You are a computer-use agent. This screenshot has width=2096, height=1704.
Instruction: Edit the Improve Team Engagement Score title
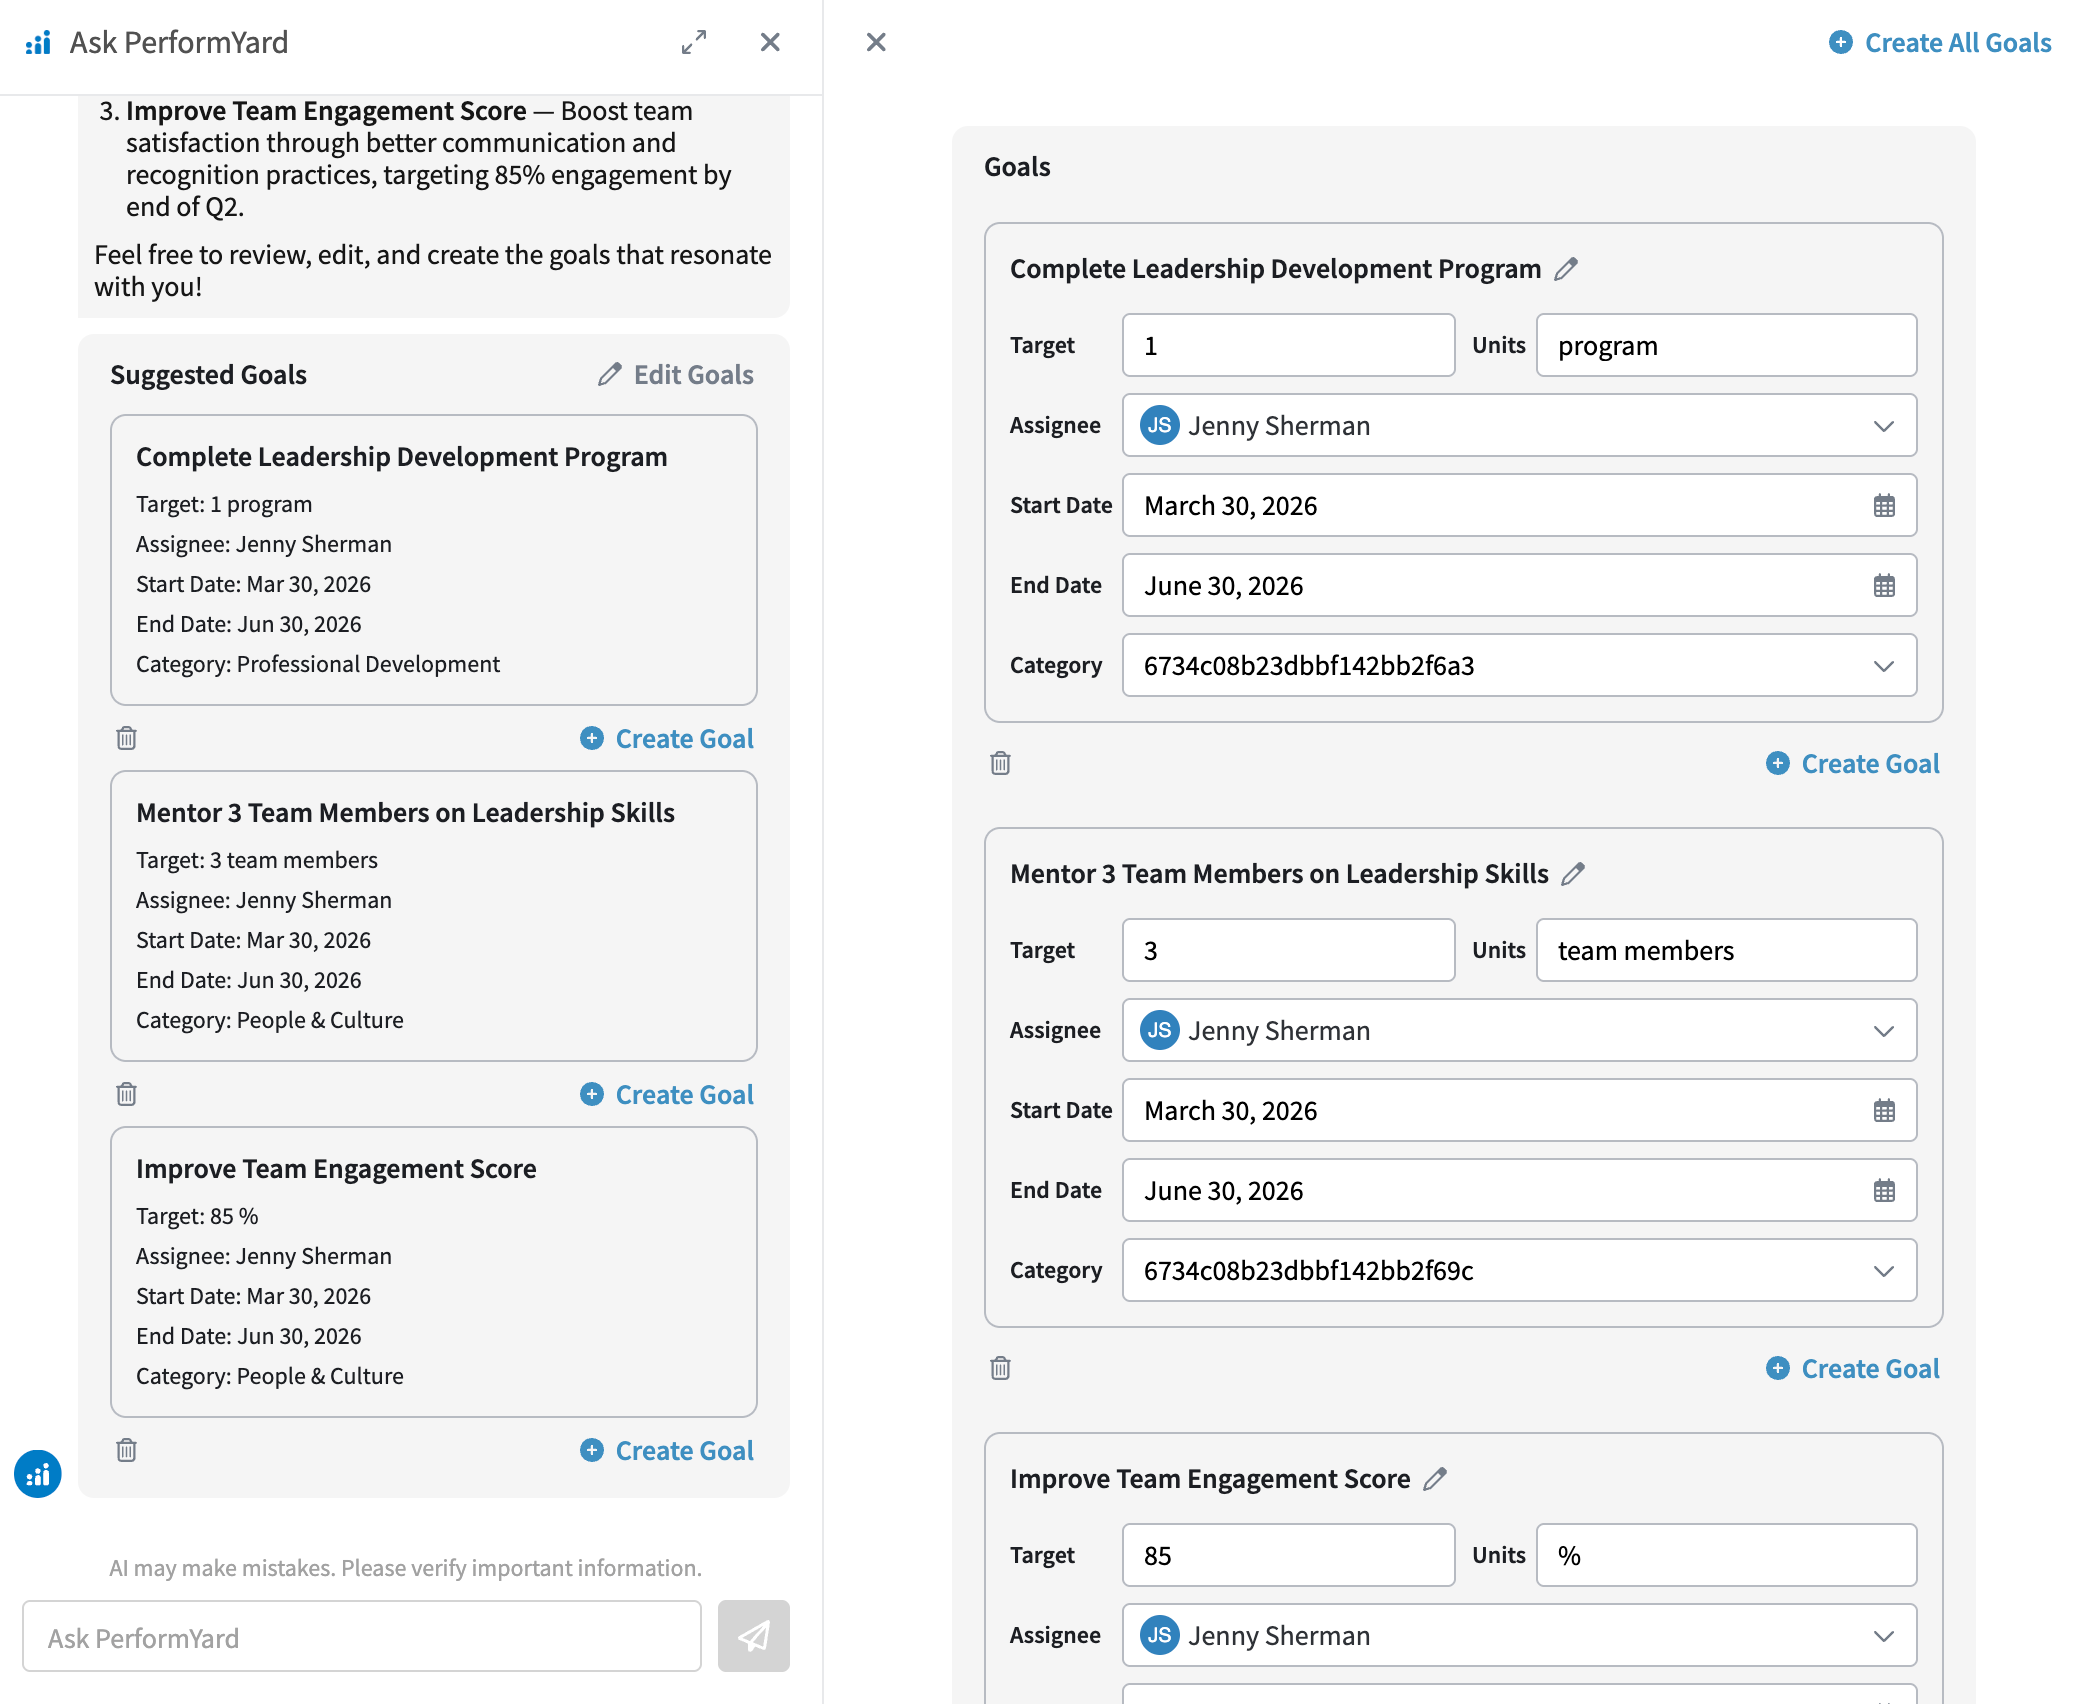(1435, 1479)
